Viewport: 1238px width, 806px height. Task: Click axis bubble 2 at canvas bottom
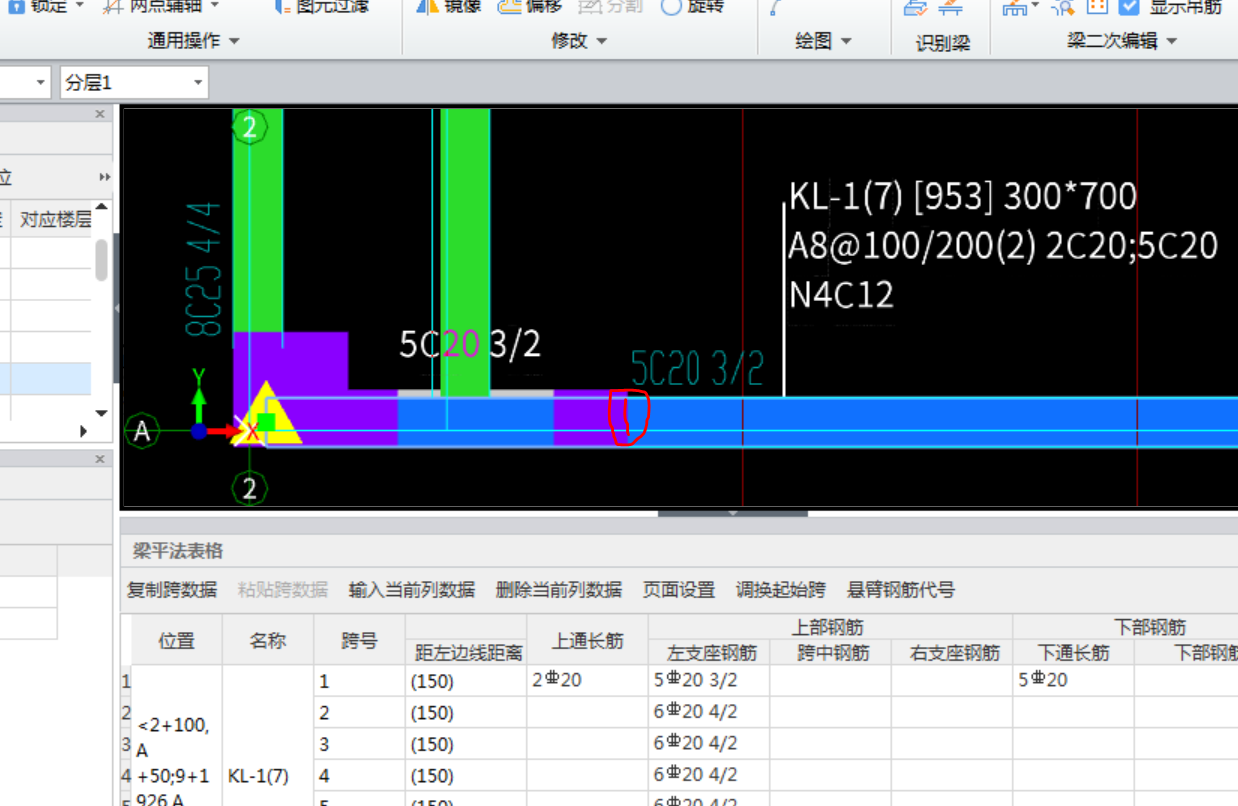[x=250, y=488]
